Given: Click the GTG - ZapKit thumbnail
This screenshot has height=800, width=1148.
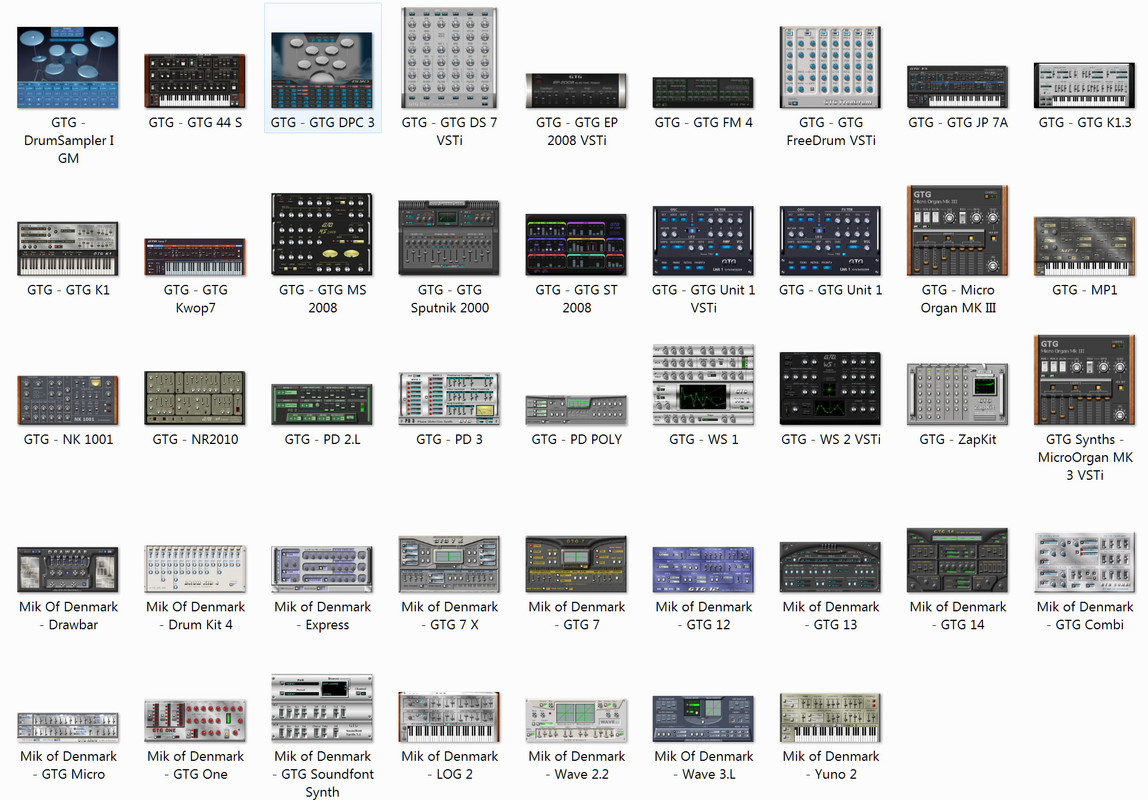Looking at the screenshot, I should [x=958, y=395].
